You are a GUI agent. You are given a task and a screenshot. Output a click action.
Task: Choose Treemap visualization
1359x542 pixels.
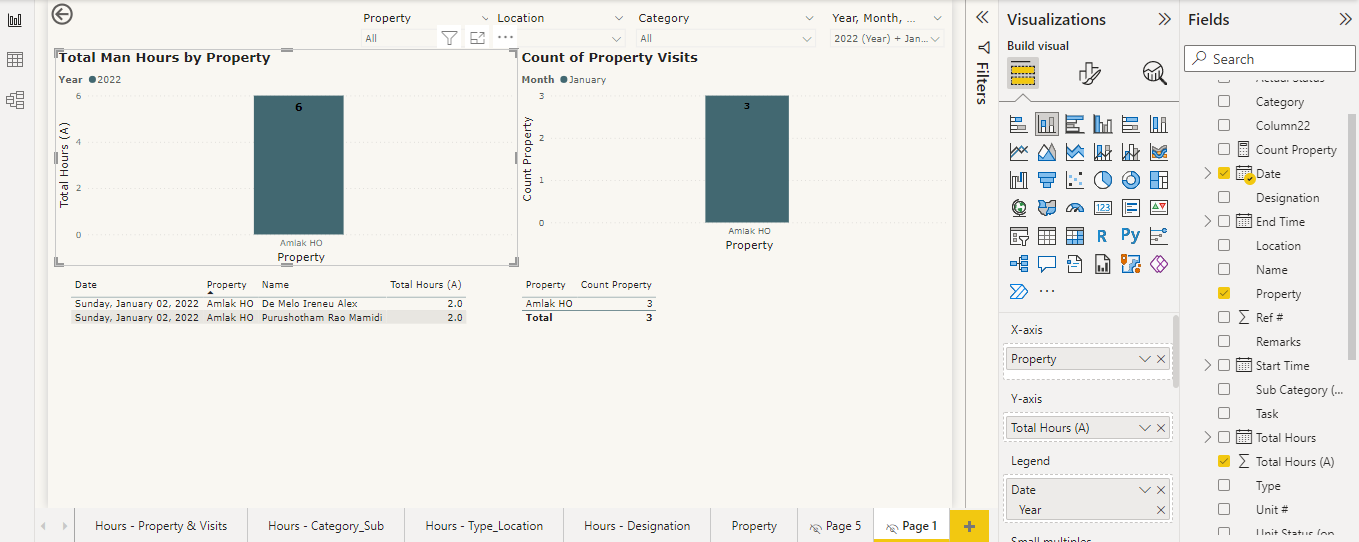[1159, 180]
